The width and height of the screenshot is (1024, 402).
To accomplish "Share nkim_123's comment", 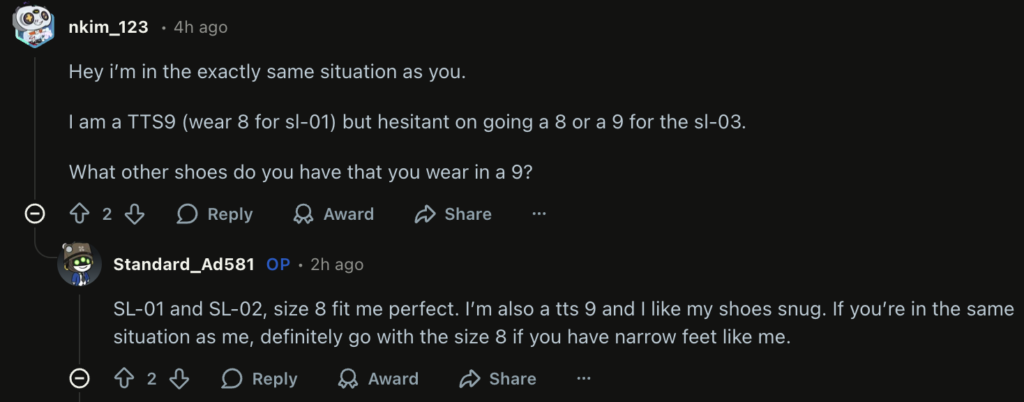I will [x=453, y=214].
